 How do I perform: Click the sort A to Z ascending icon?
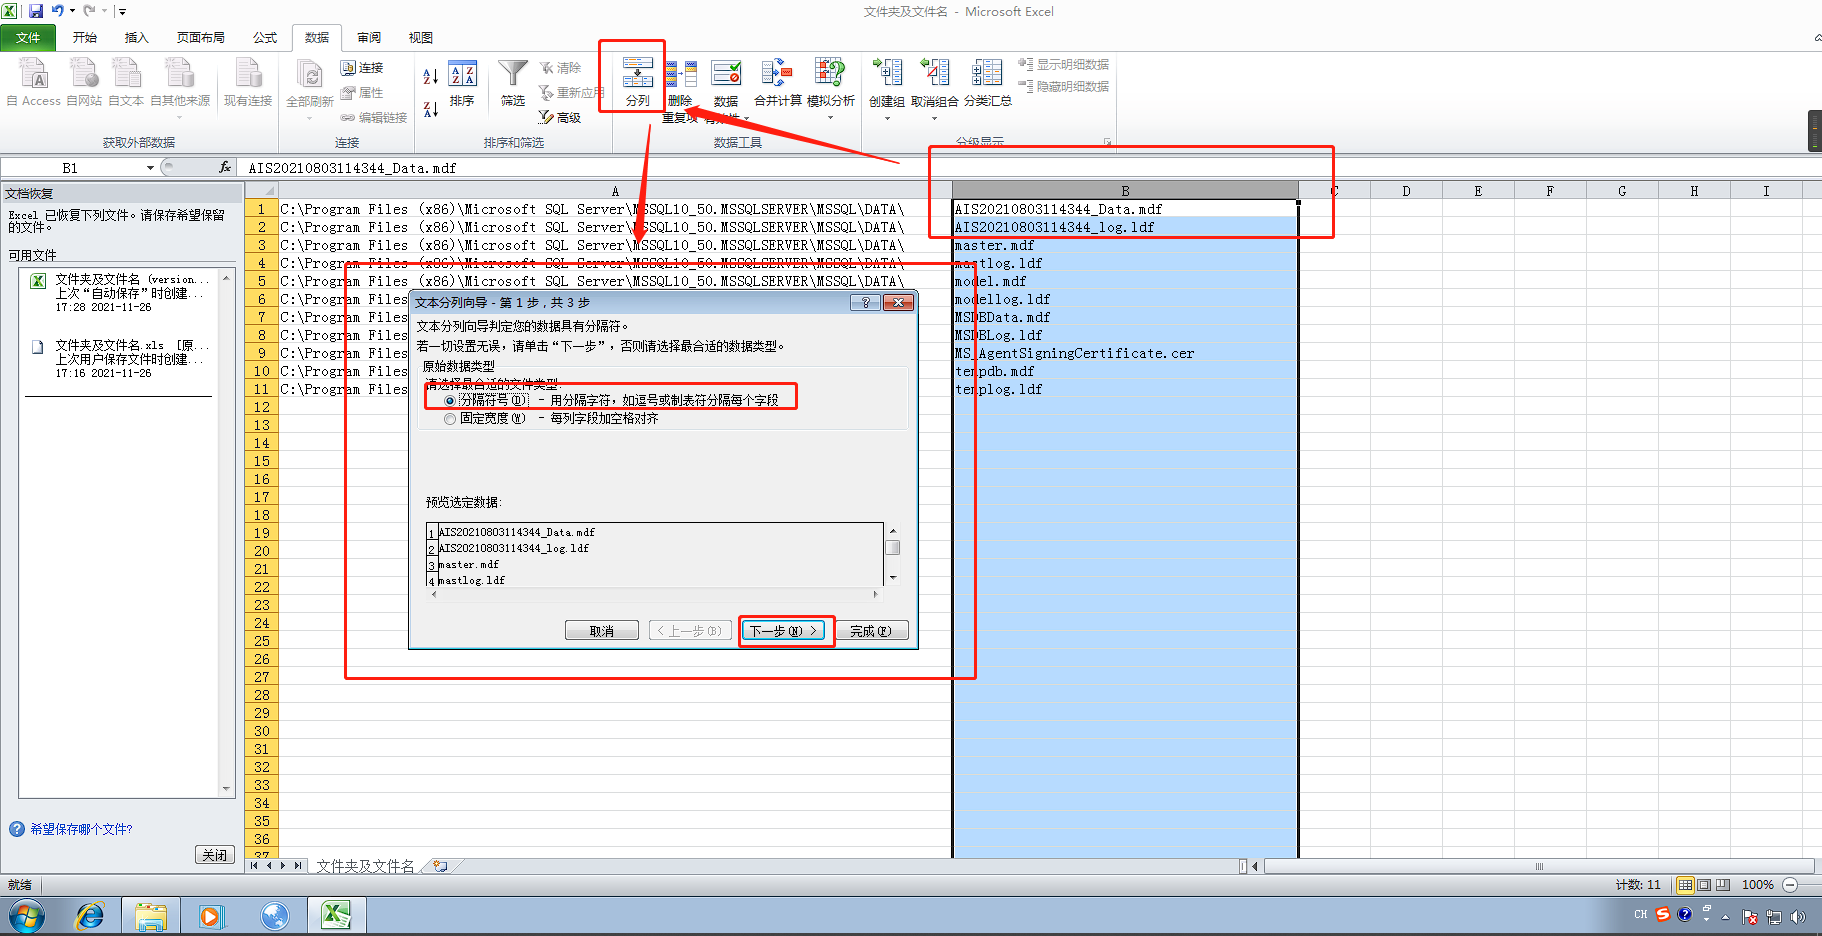(x=431, y=76)
